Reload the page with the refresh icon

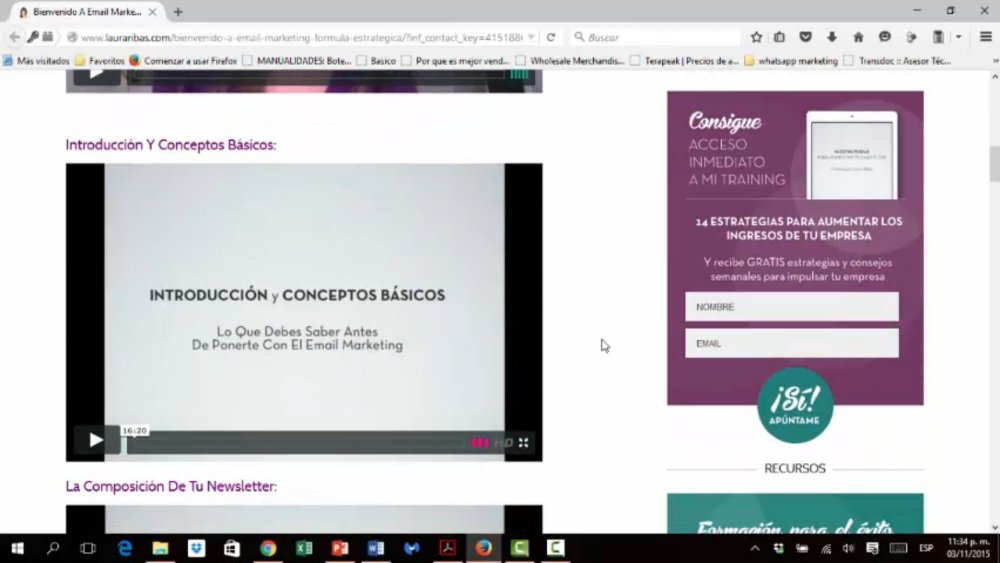coord(551,38)
